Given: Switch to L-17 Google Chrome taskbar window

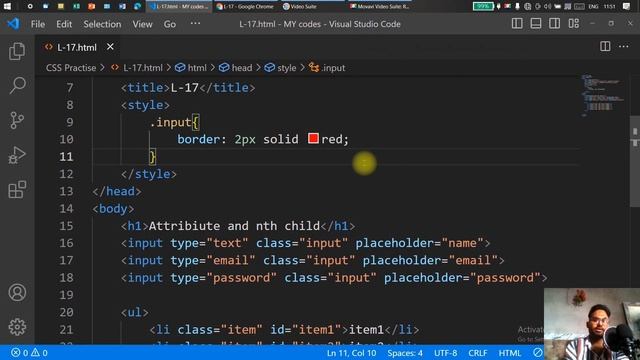Looking at the screenshot, I should [x=246, y=6].
